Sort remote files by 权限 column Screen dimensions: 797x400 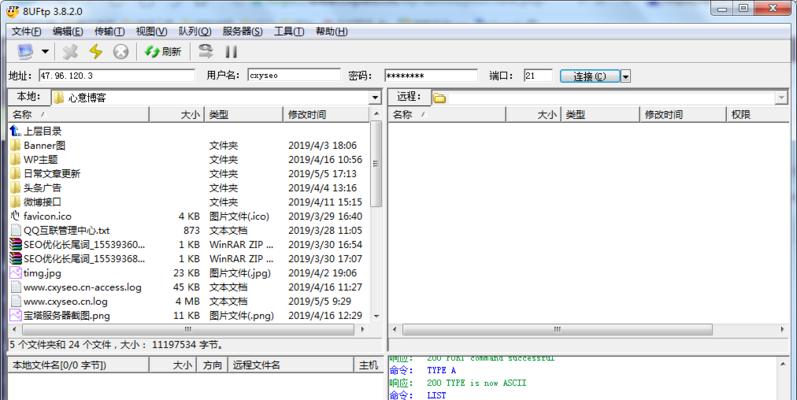(757, 115)
